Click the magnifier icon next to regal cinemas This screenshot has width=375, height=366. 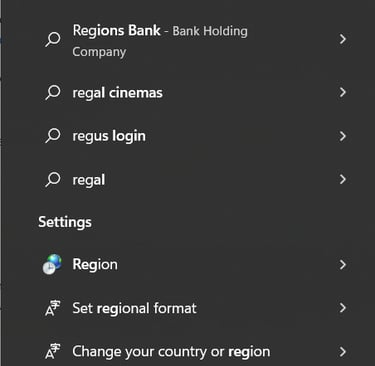coord(53,92)
